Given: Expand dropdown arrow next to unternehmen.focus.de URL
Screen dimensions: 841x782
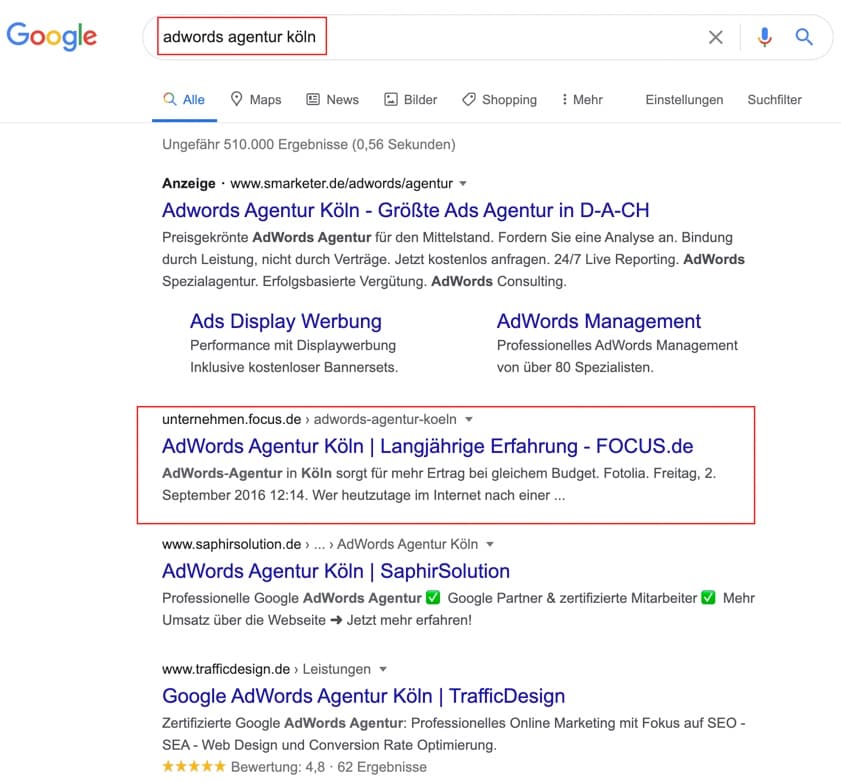Looking at the screenshot, I should pos(469,419).
